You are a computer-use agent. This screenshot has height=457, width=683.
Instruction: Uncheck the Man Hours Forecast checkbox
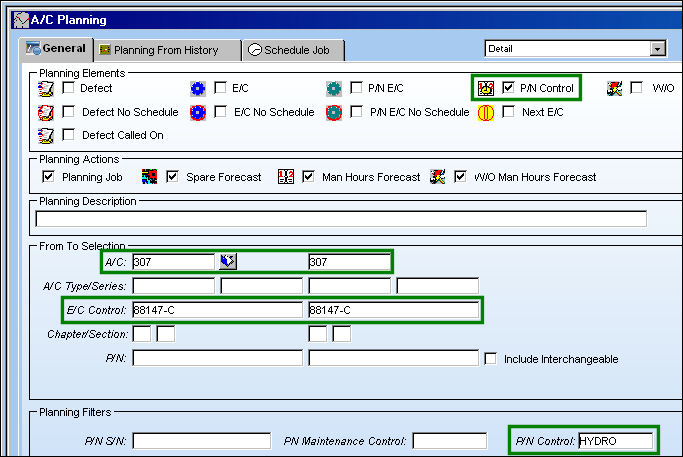pos(308,176)
